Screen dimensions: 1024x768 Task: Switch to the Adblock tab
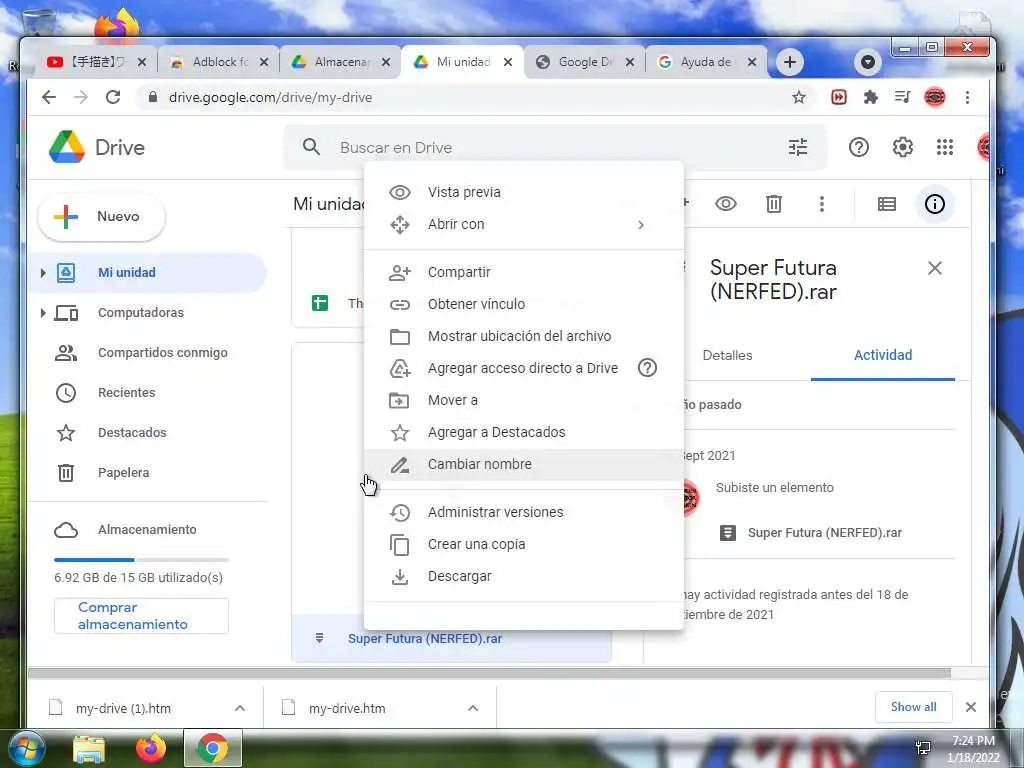pyautogui.click(x=218, y=62)
